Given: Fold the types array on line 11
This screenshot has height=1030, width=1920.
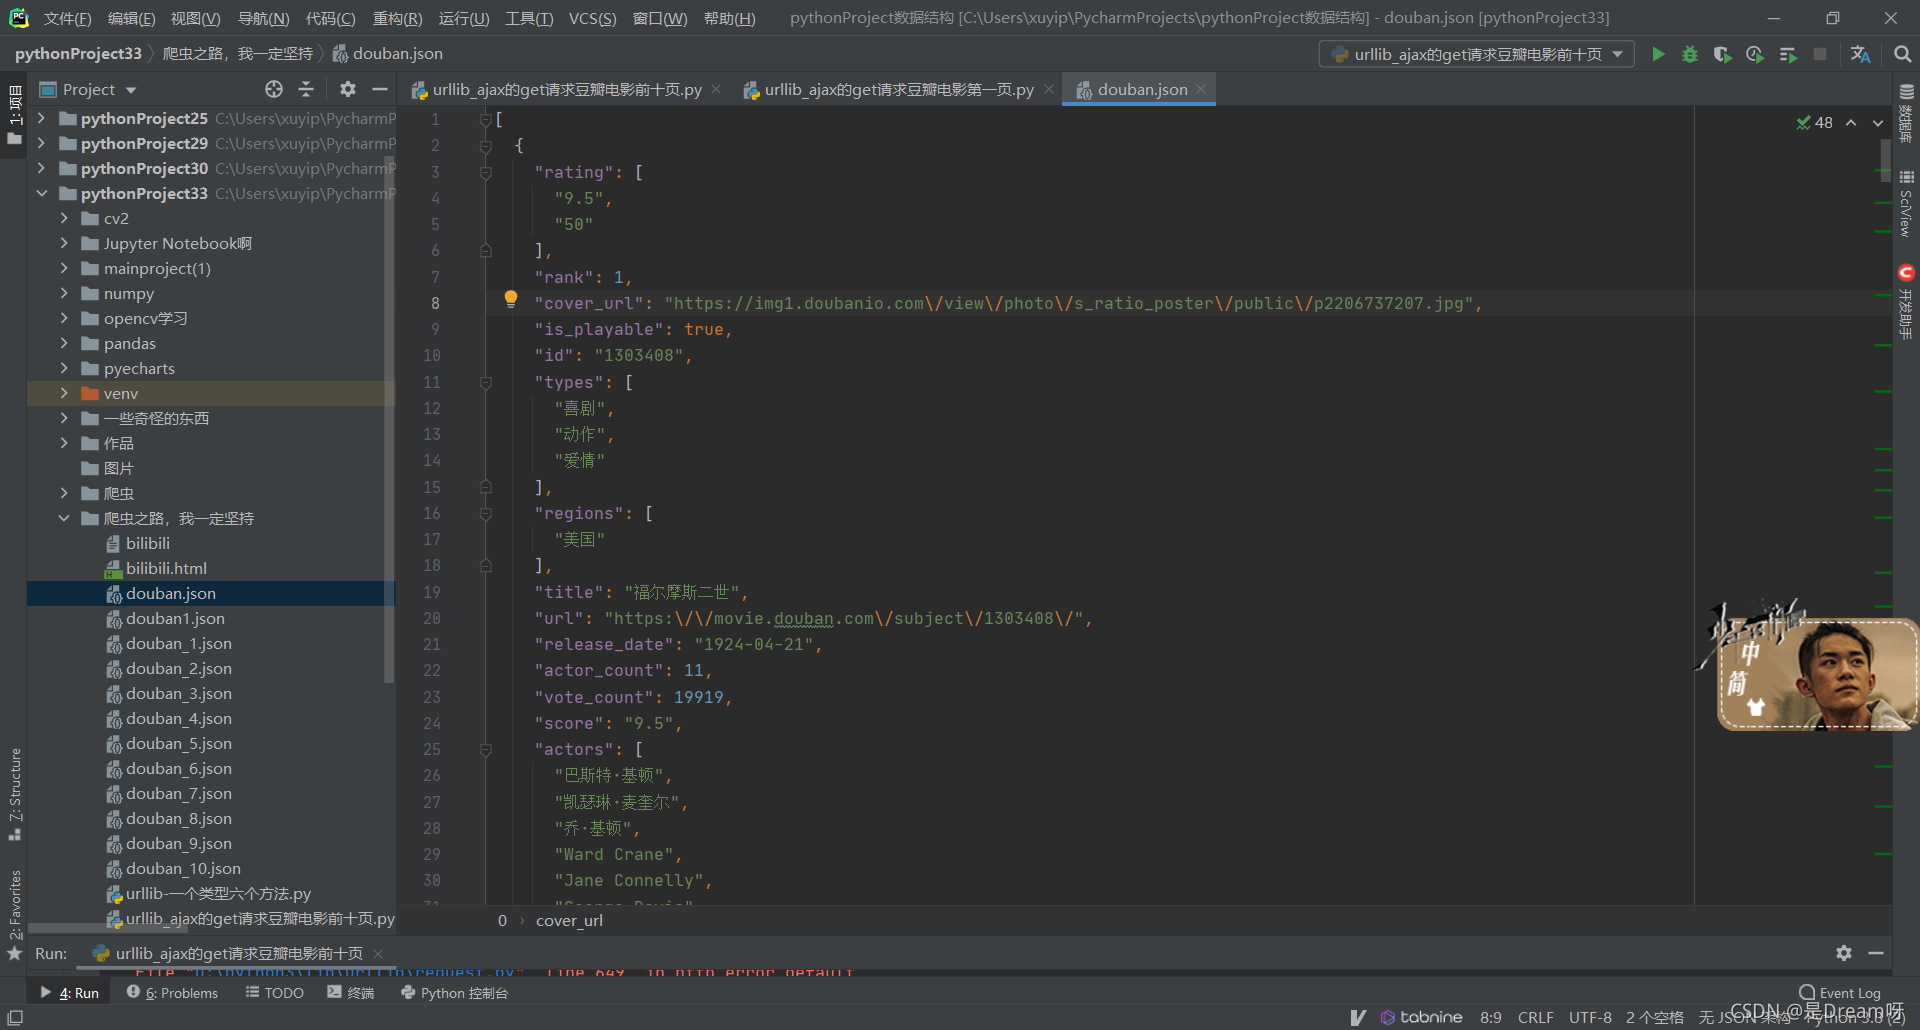Looking at the screenshot, I should click(x=486, y=382).
